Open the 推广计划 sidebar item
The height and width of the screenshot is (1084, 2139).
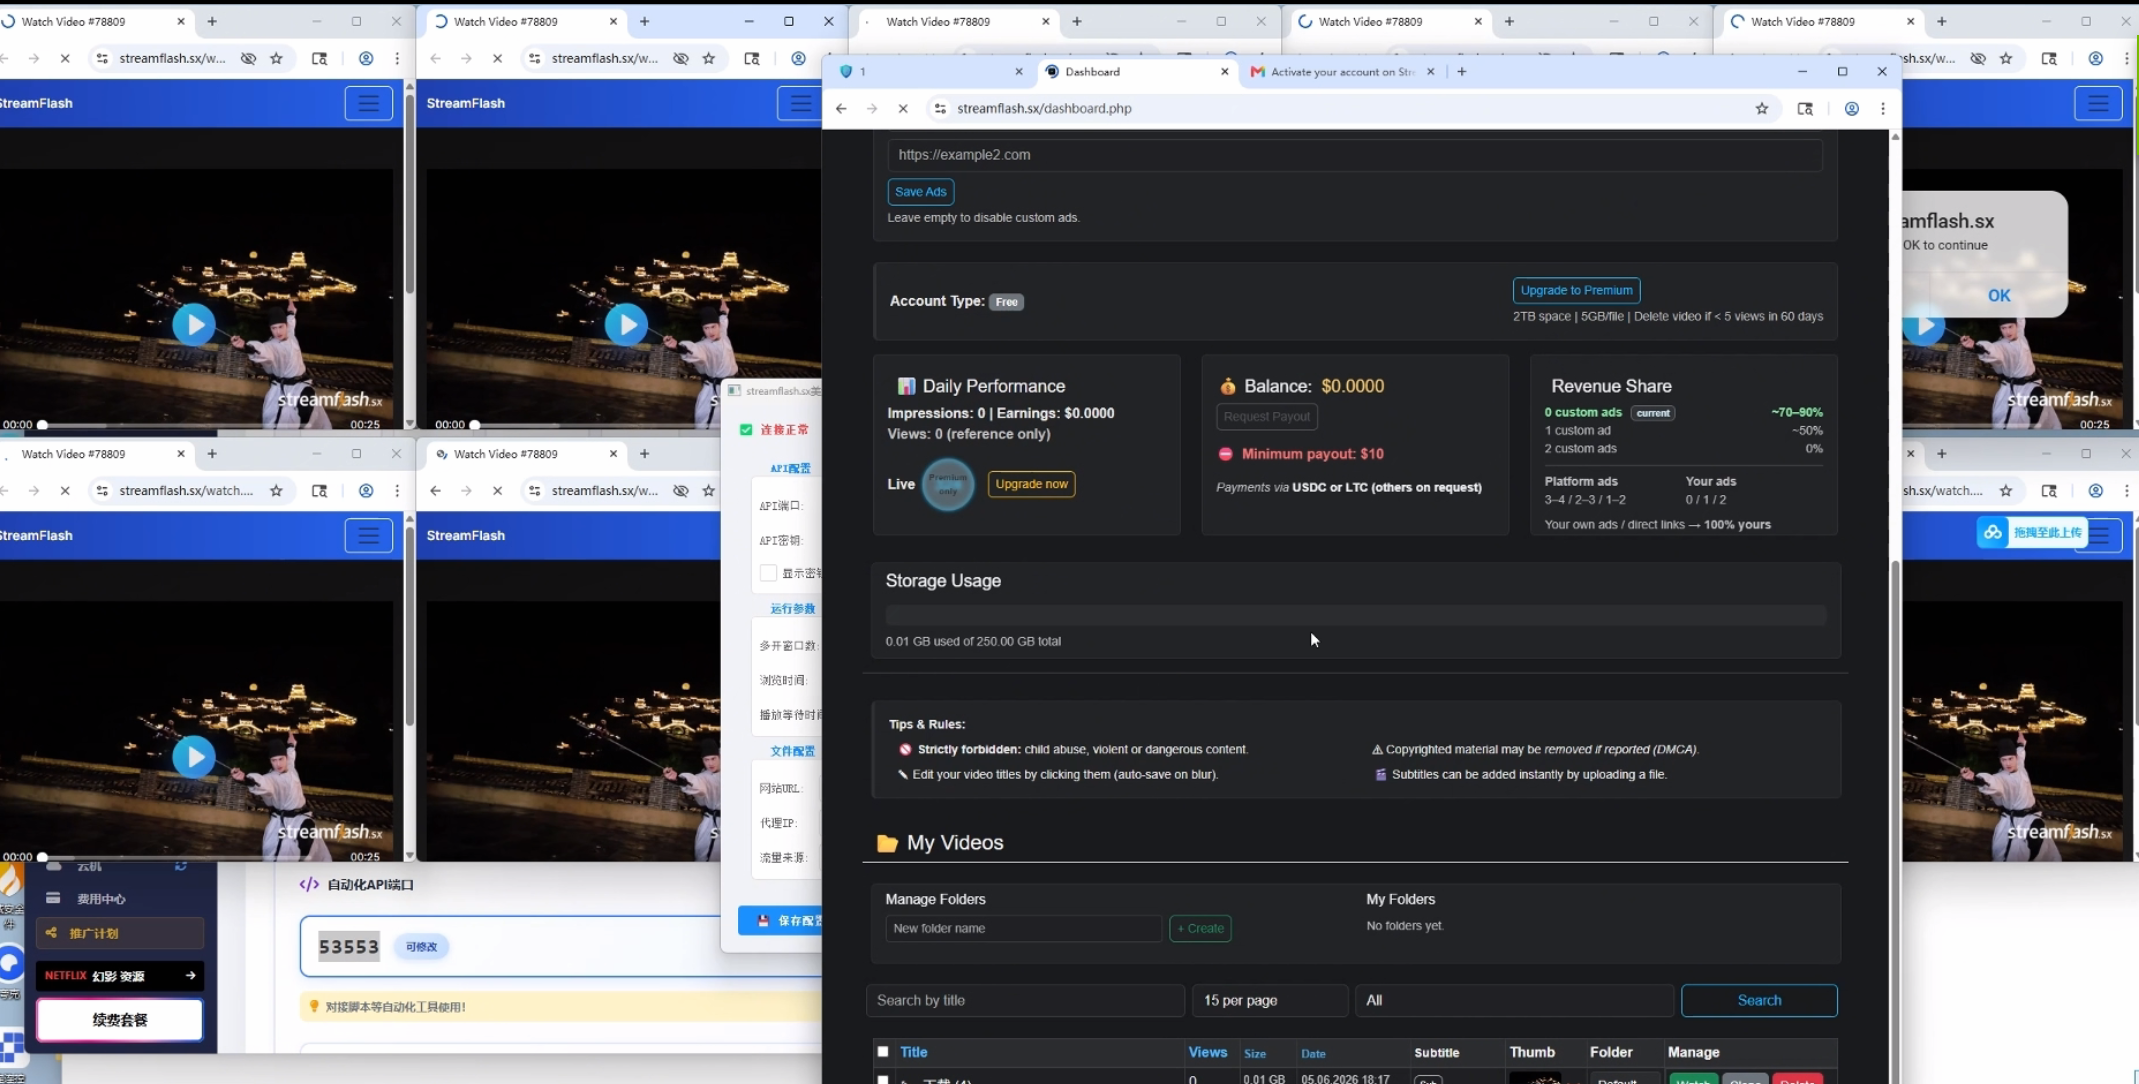tap(120, 933)
